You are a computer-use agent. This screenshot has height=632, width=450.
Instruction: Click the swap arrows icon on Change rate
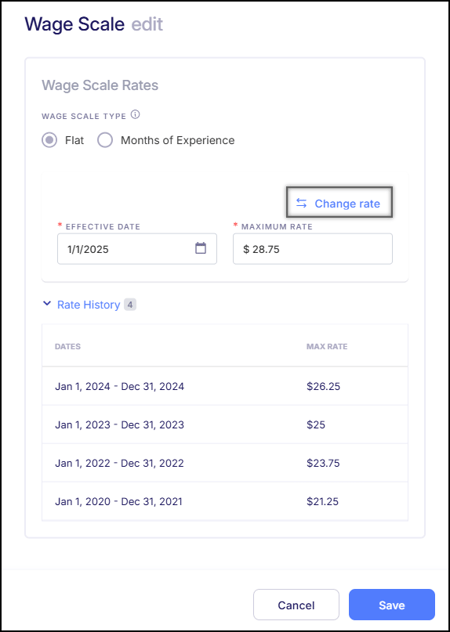[x=301, y=203]
